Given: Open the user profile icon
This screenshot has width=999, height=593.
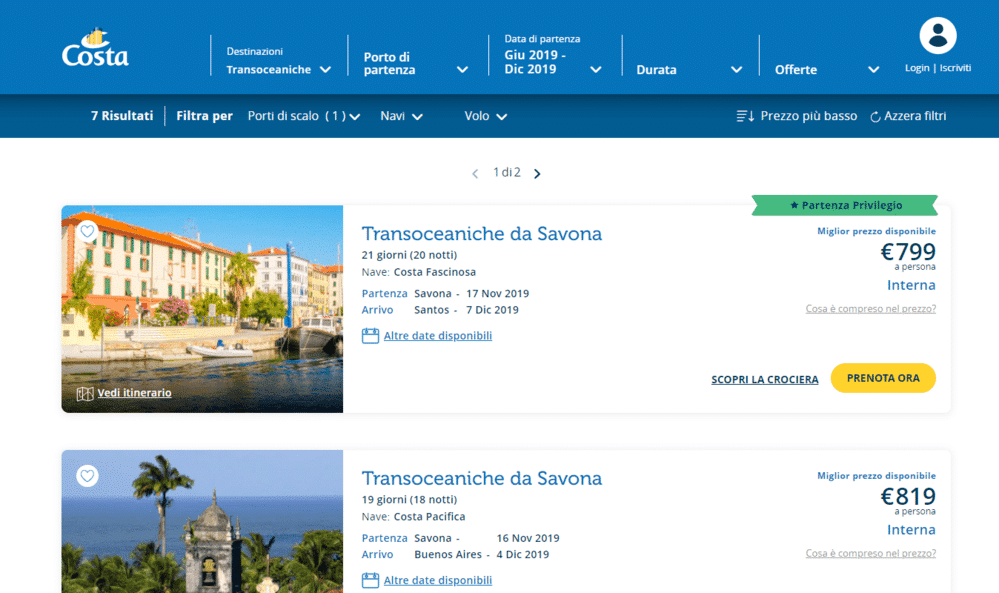Looking at the screenshot, I should (938, 36).
